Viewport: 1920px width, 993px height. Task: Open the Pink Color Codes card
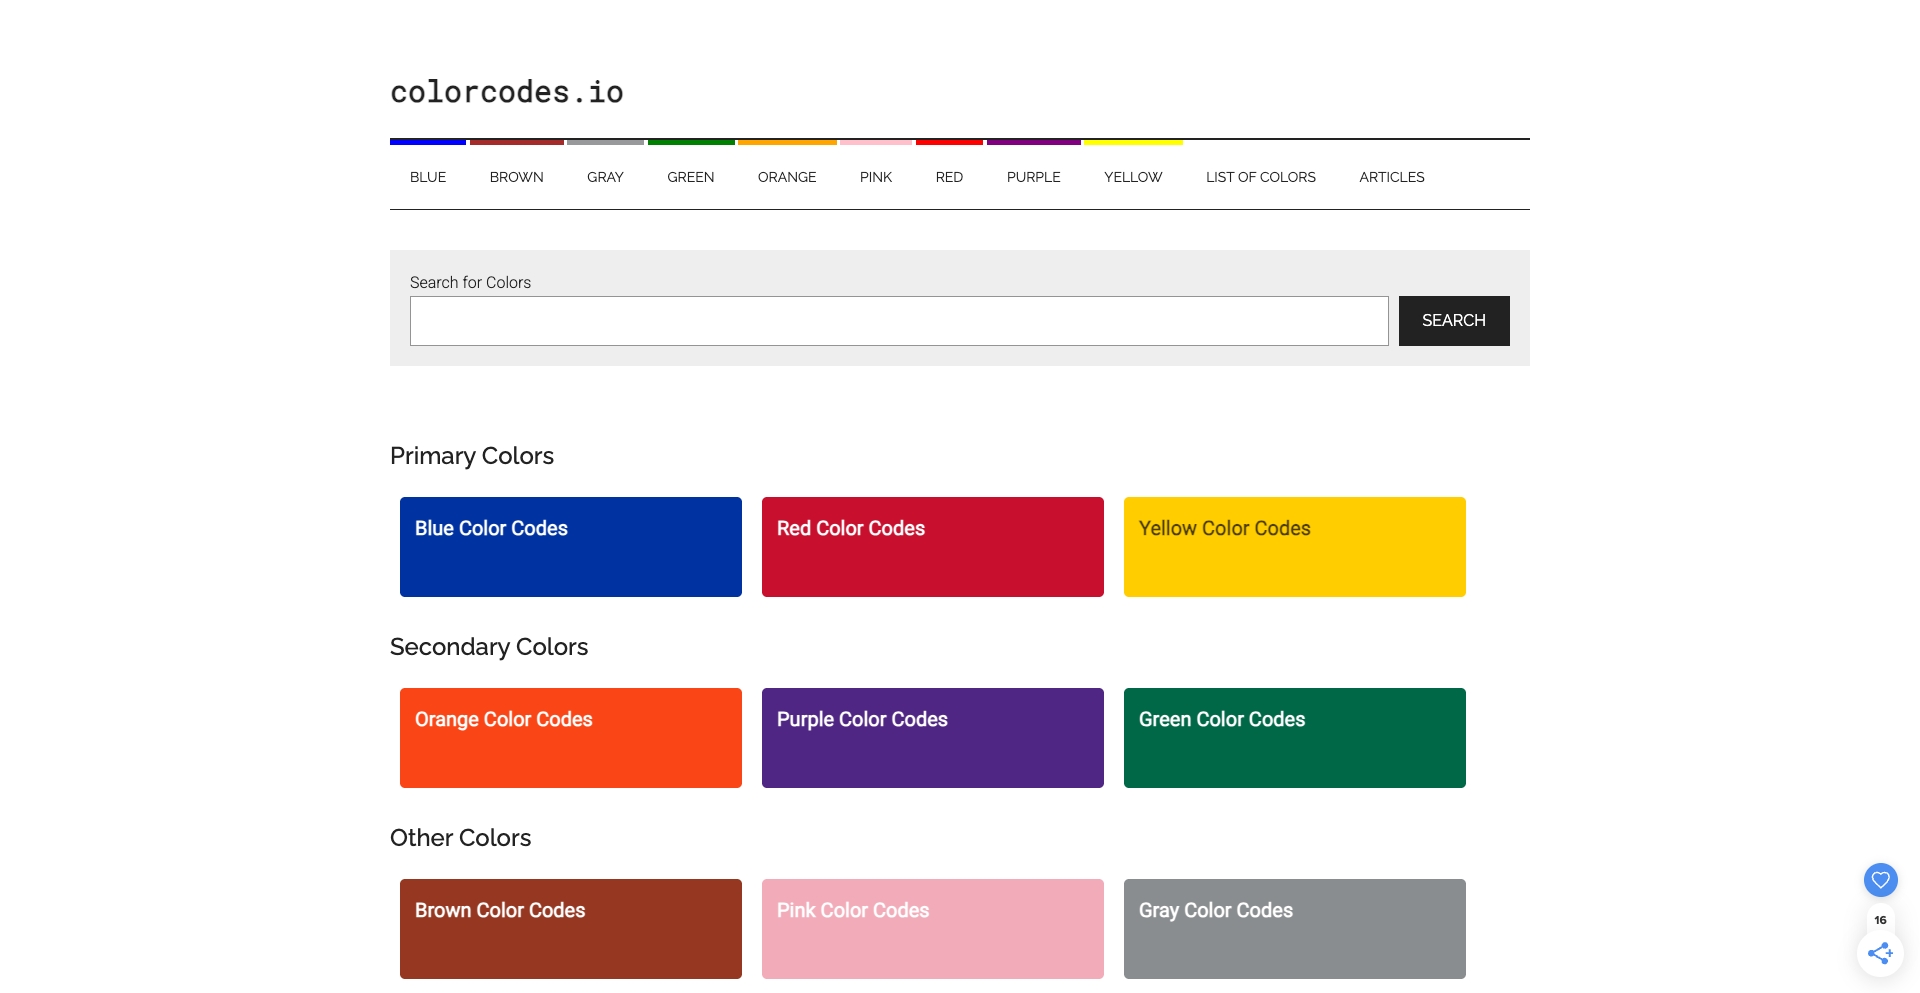point(932,928)
